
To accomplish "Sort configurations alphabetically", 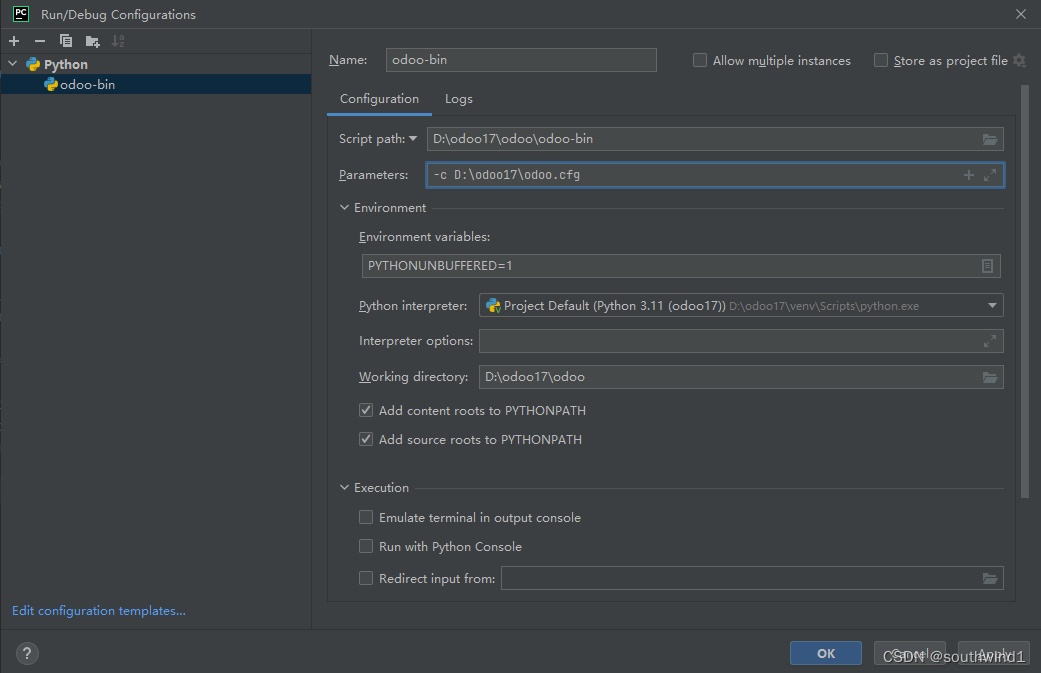I will (118, 41).
